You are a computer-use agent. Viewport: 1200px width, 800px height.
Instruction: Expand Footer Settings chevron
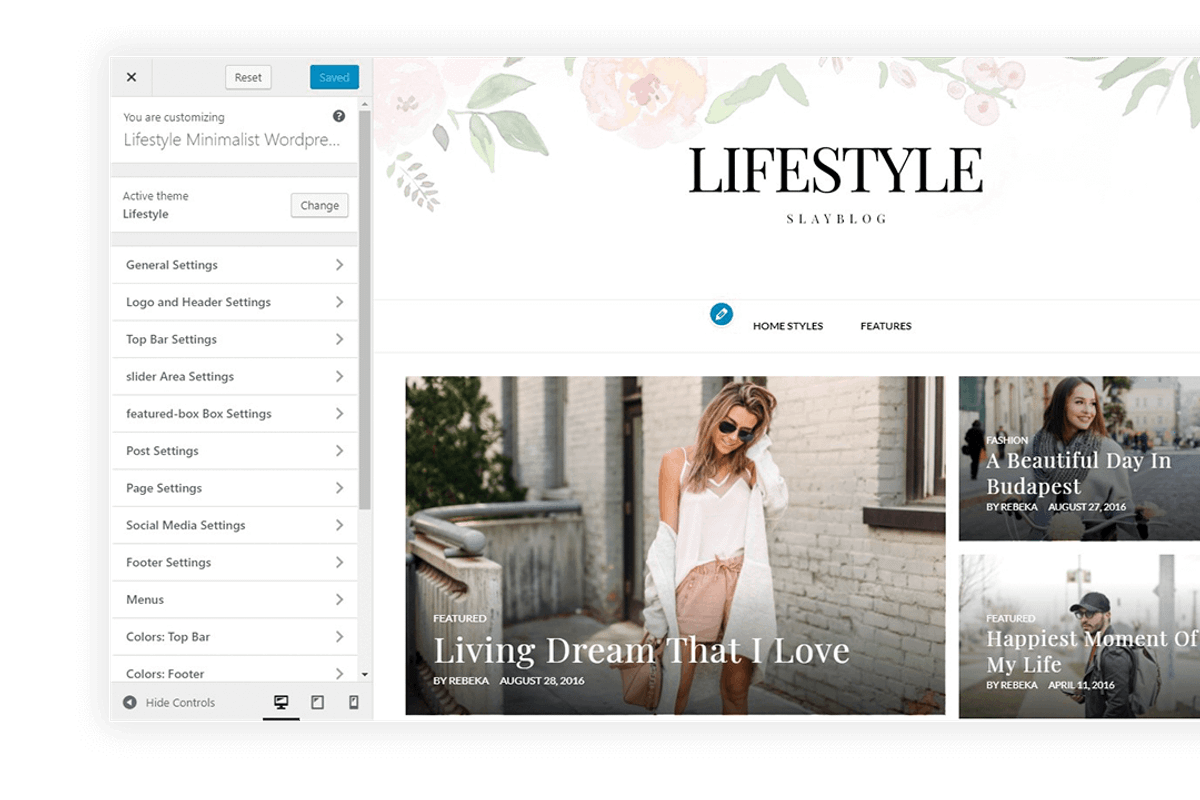coord(339,562)
